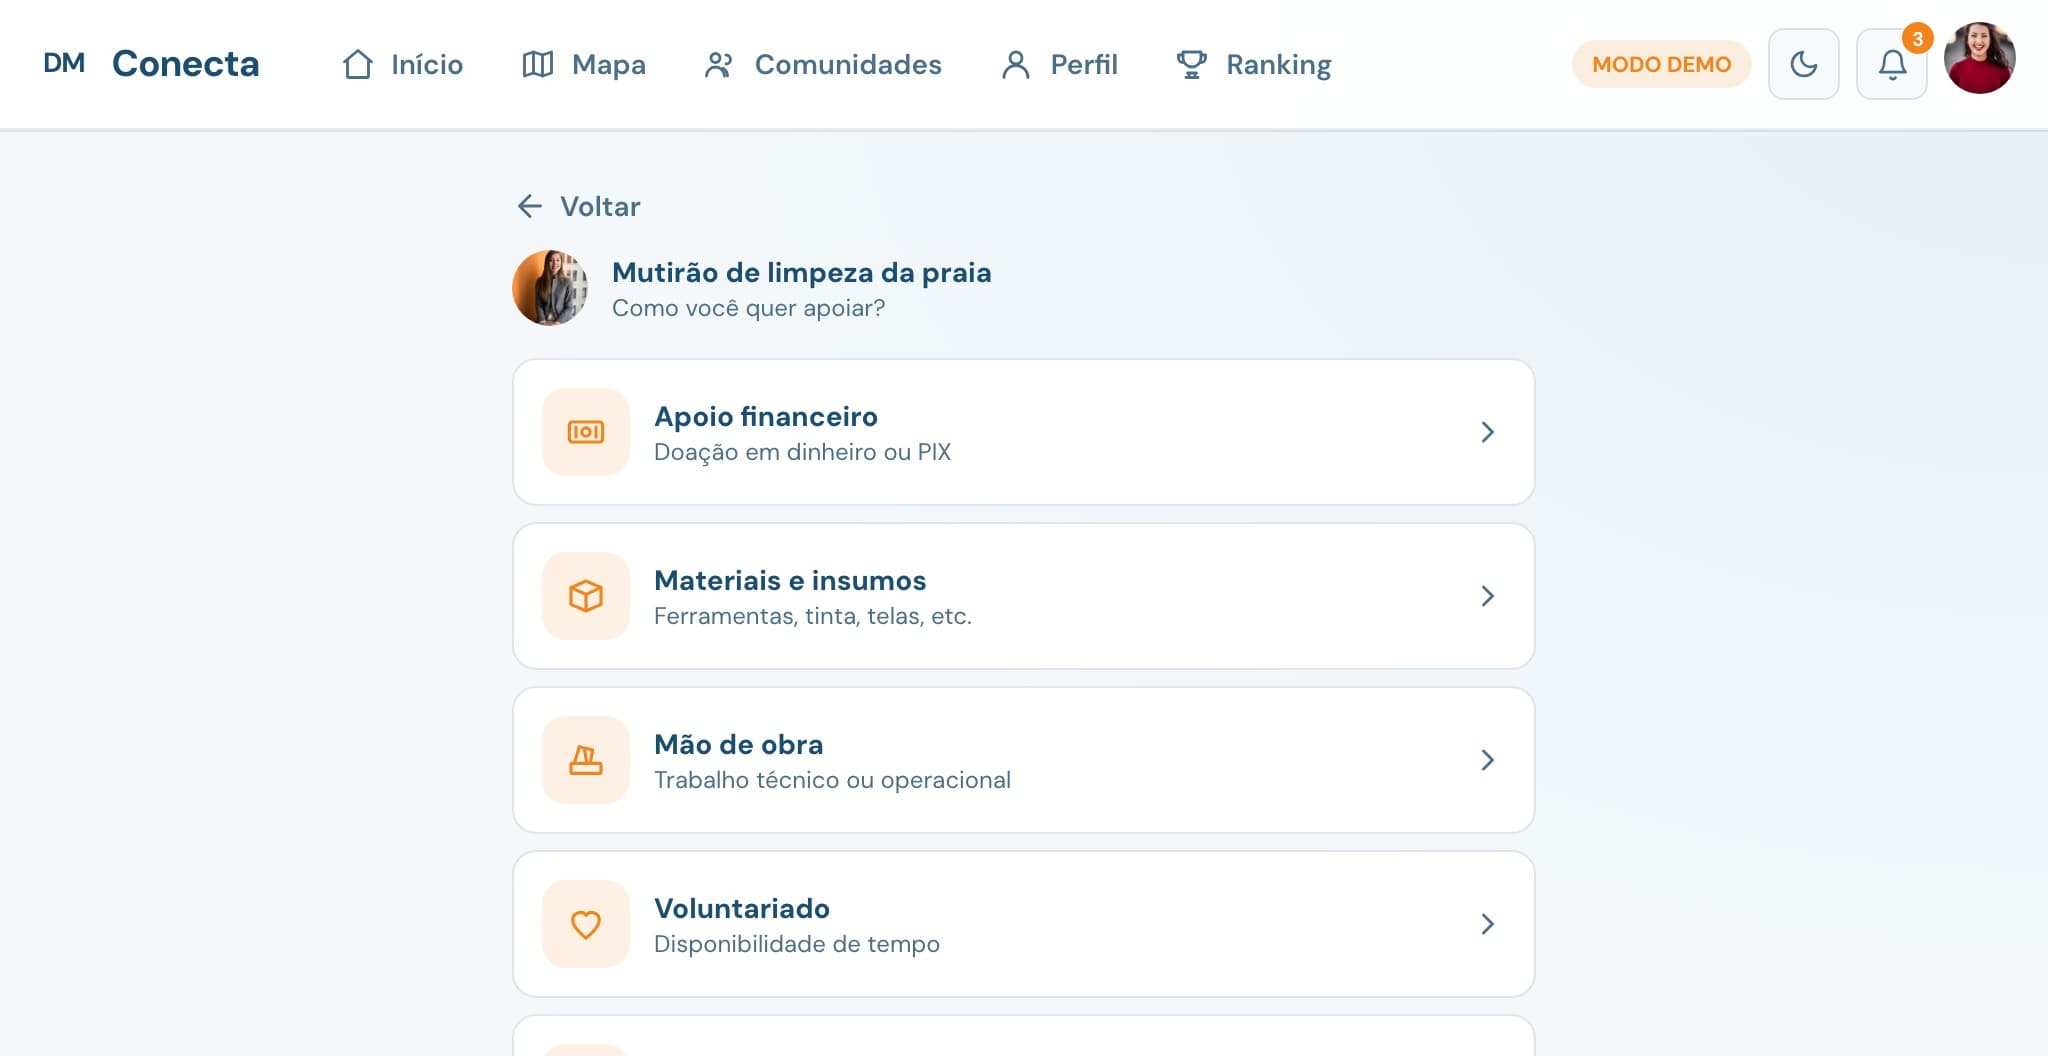Image resolution: width=2048 pixels, height=1056 pixels.
Task: Click the text Disponibilidade de tempo
Action: click(797, 944)
